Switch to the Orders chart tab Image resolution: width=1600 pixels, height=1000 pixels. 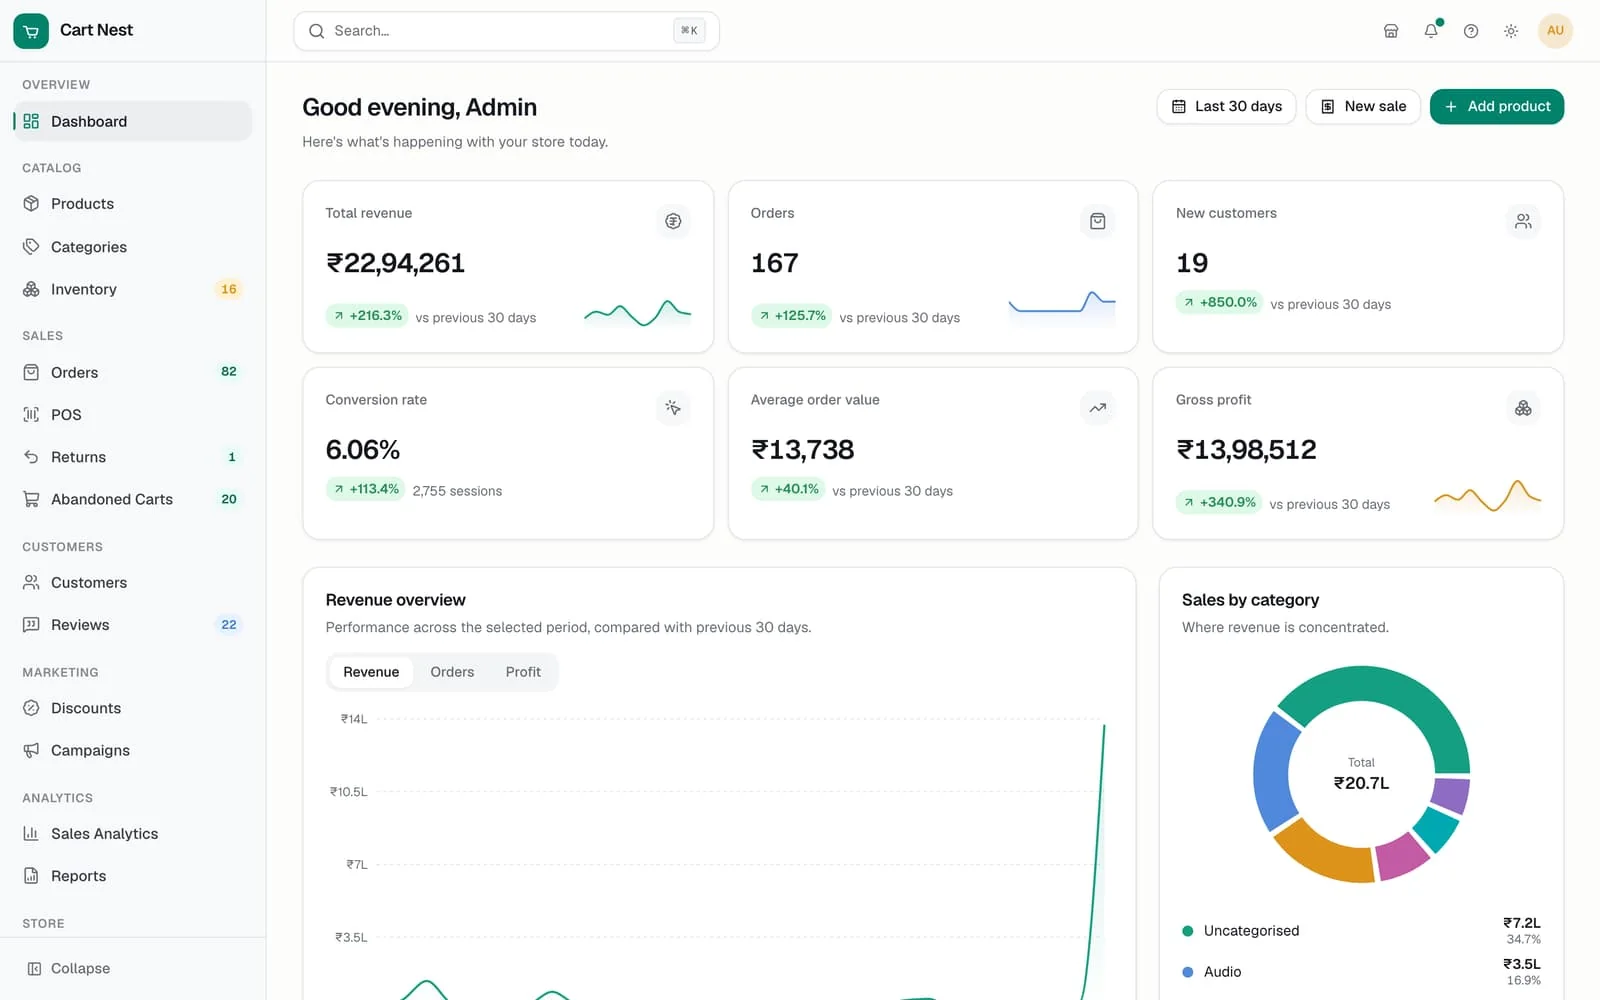(452, 672)
